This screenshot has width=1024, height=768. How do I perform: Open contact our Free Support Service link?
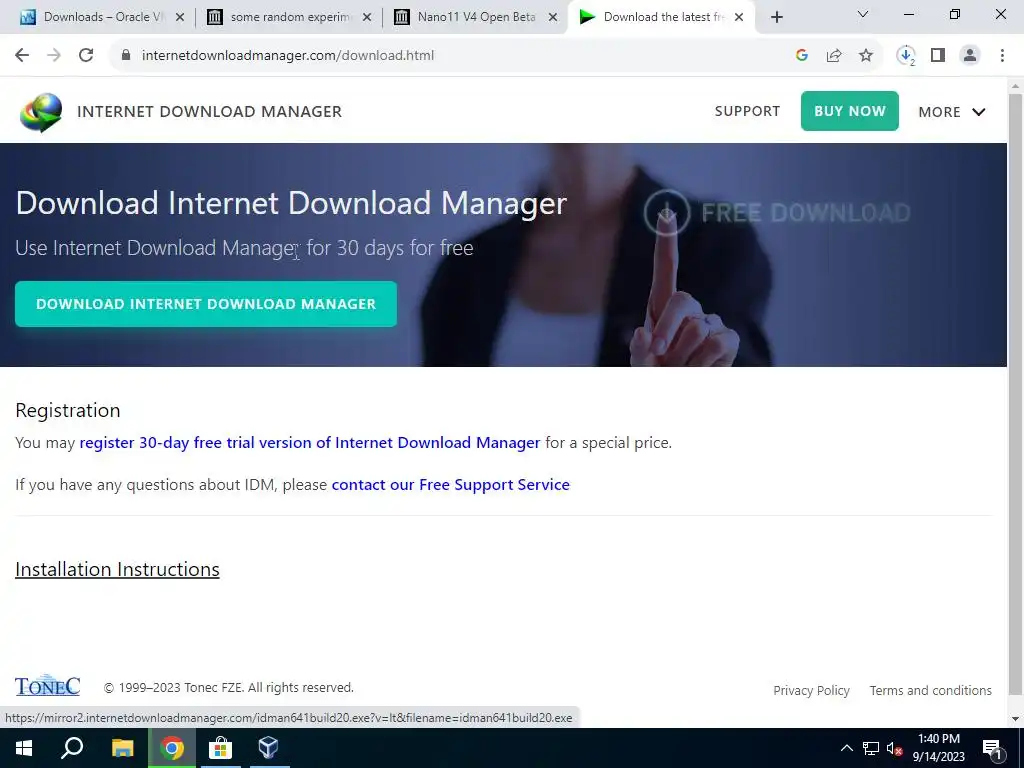451,485
